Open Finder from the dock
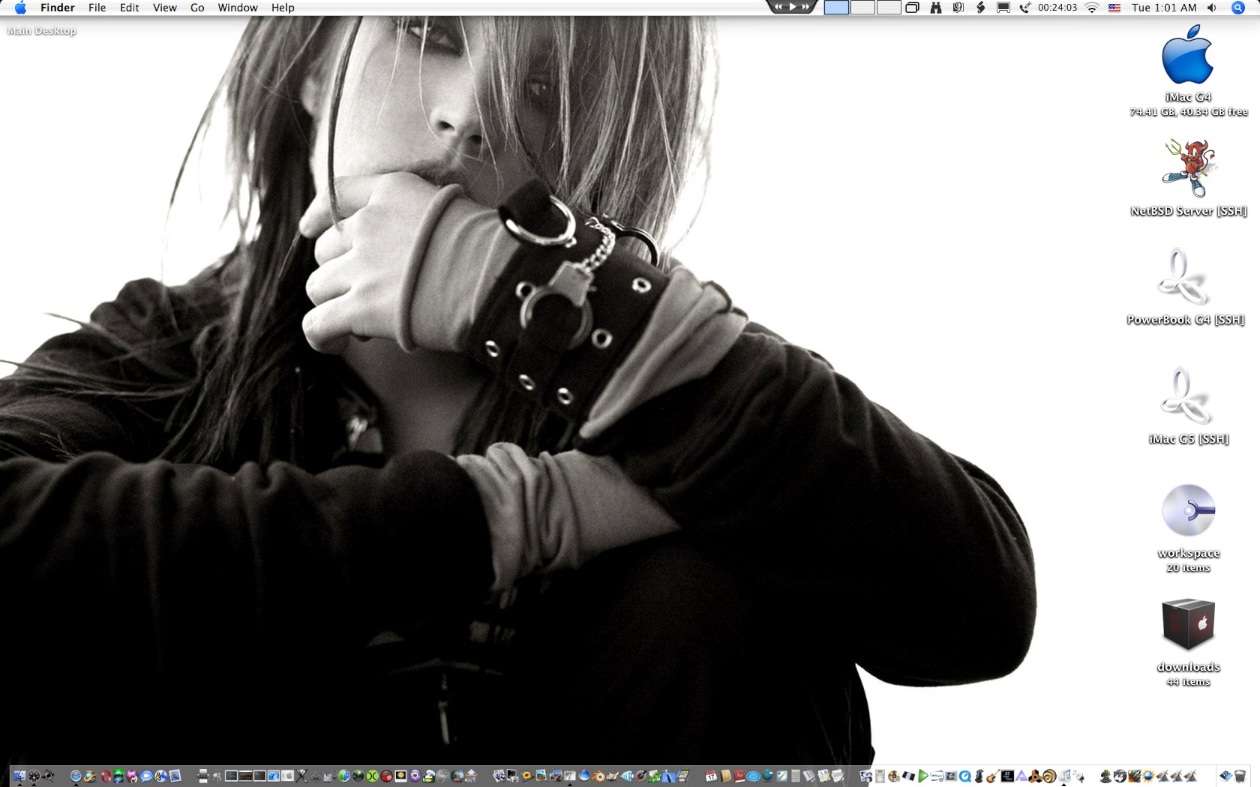Screen dimensions: 1260x787 (x=20, y=775)
